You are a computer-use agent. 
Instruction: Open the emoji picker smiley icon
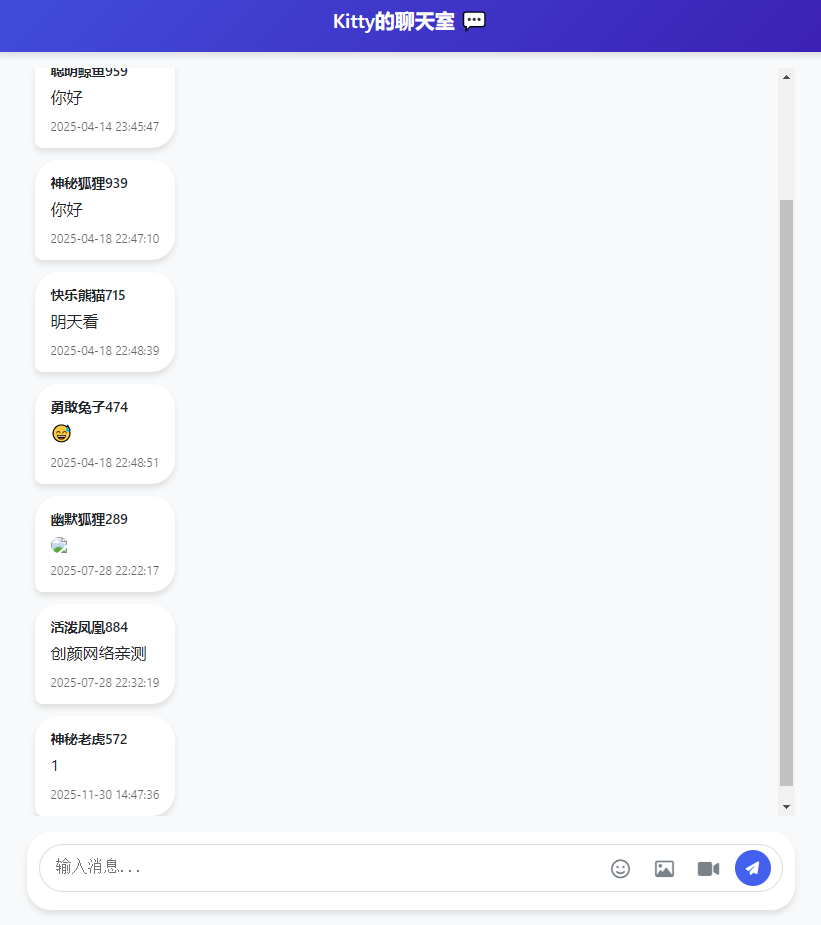tap(620, 868)
